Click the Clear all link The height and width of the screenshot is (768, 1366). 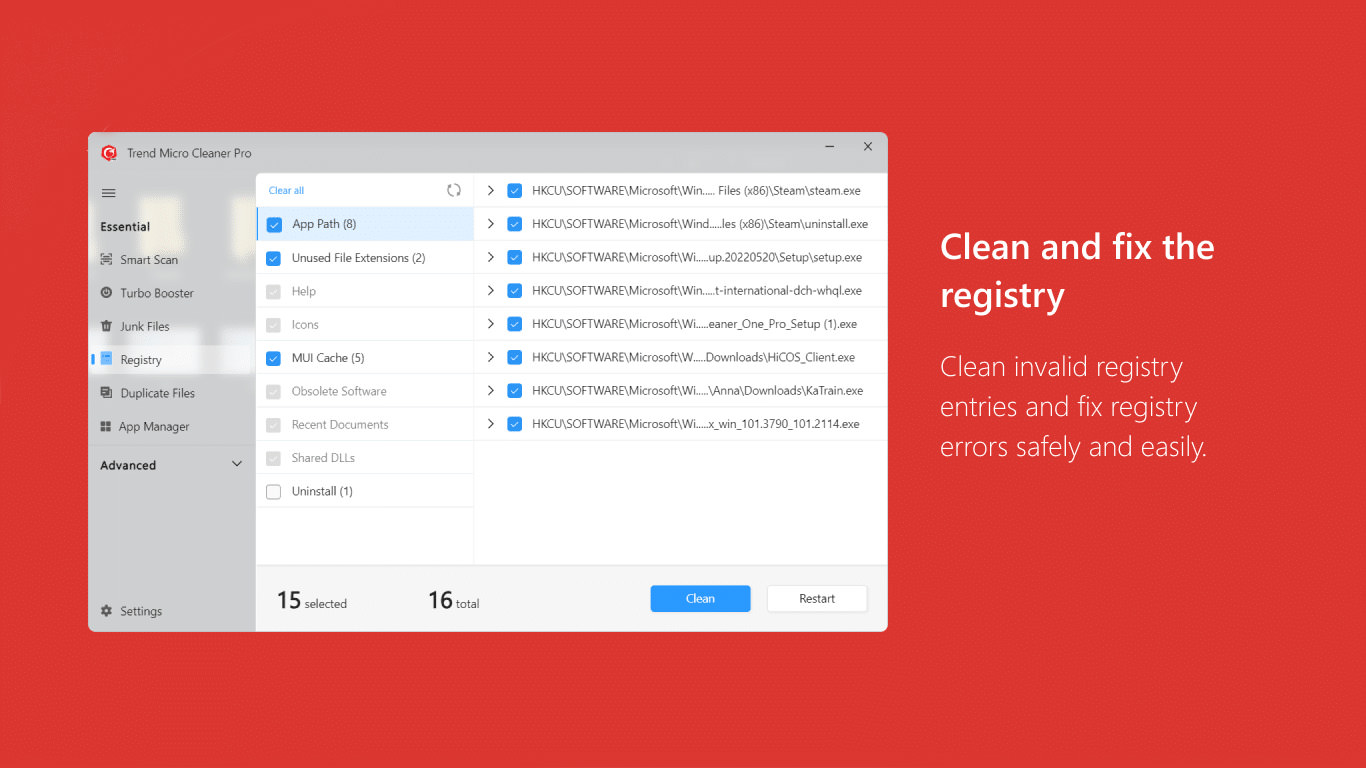click(286, 191)
